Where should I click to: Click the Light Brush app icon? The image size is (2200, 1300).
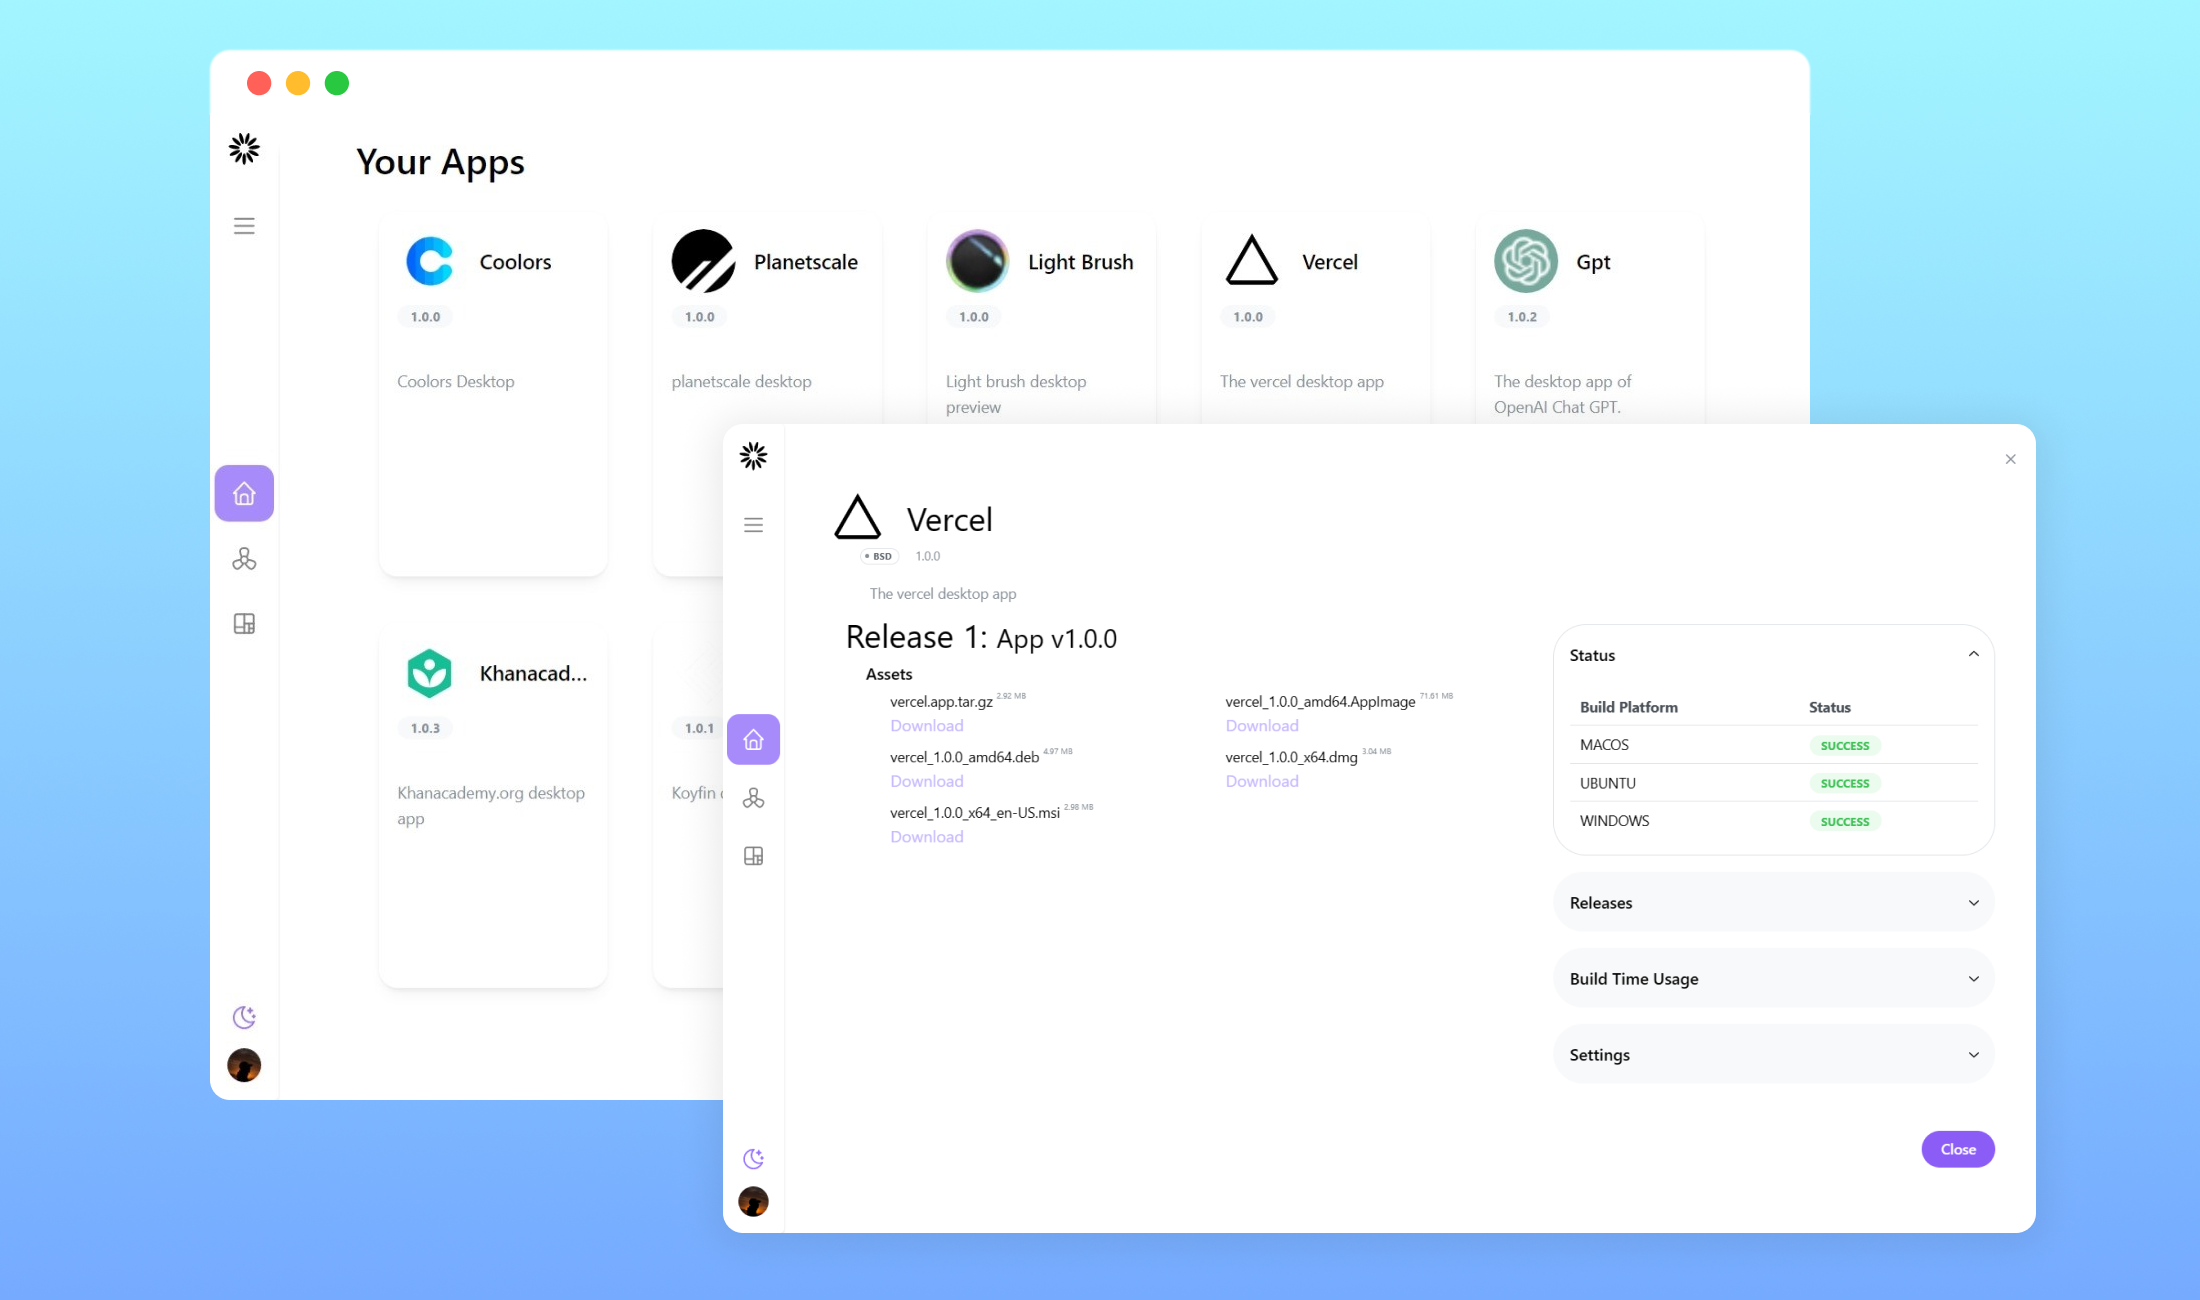977,261
